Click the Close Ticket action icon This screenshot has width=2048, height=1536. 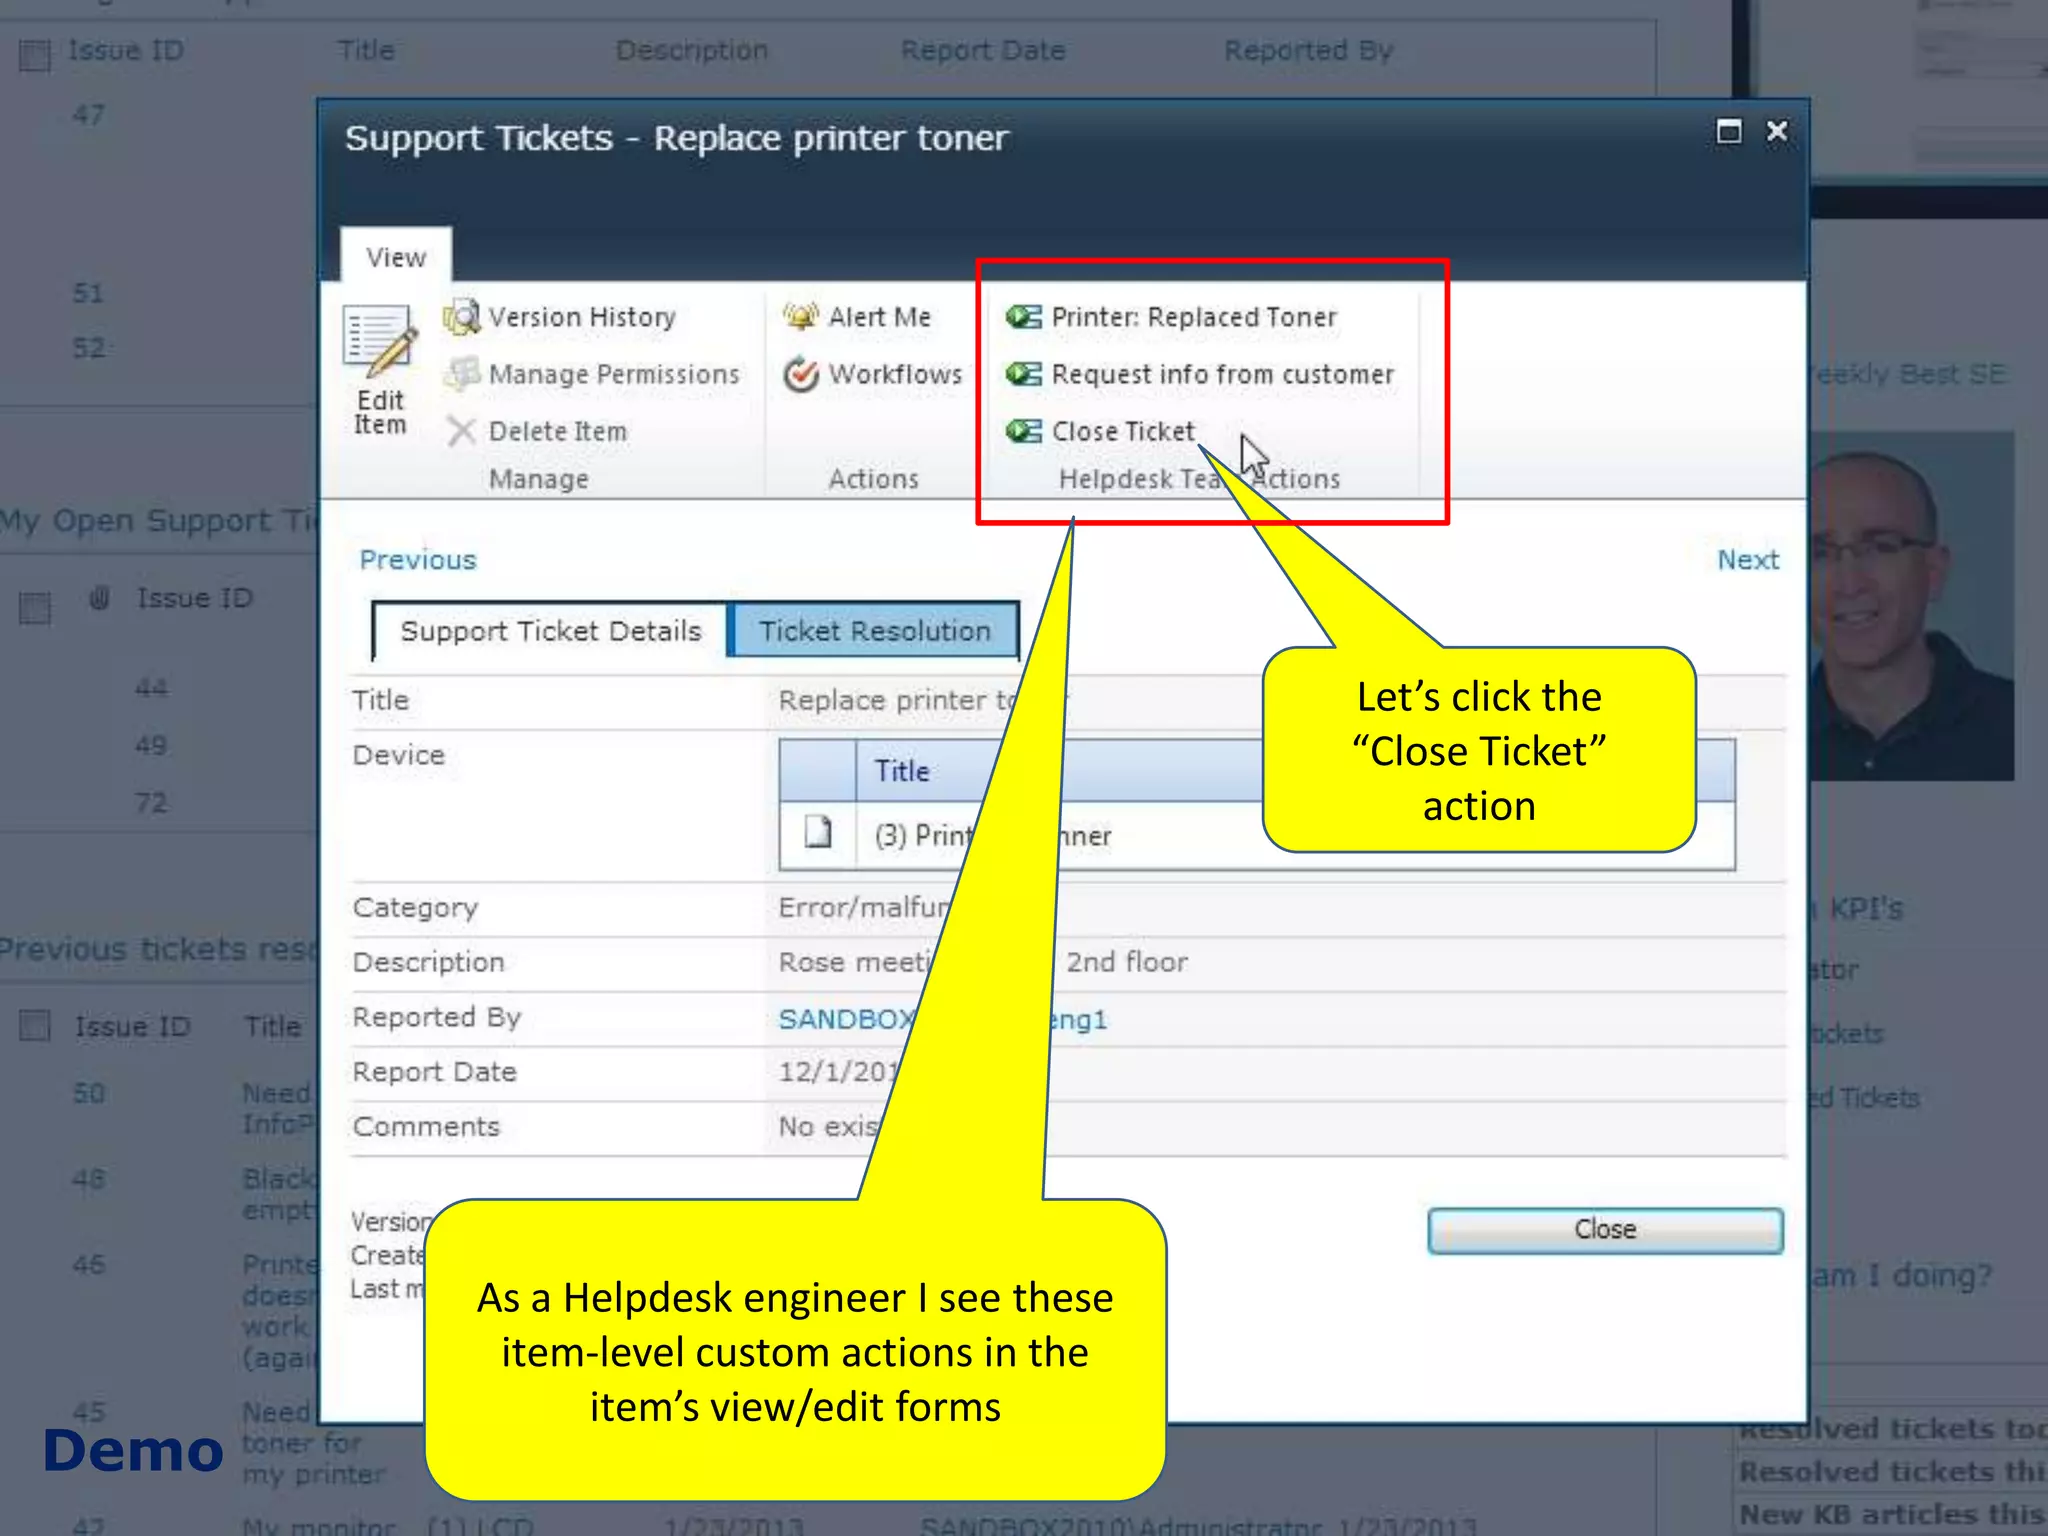coord(1024,431)
